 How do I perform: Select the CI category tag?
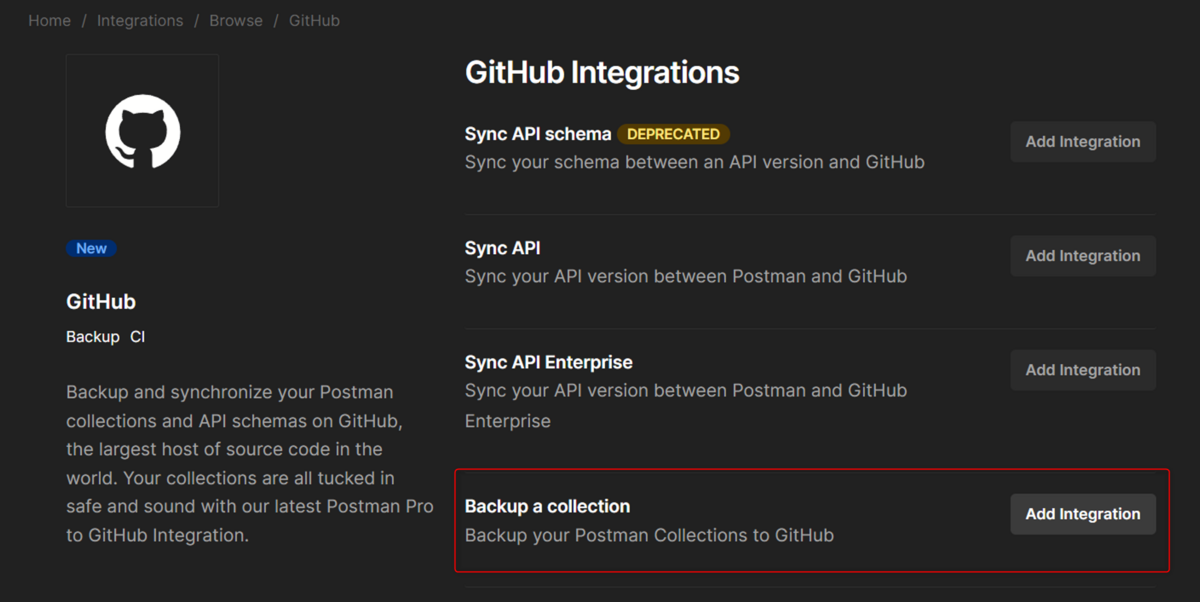(138, 337)
